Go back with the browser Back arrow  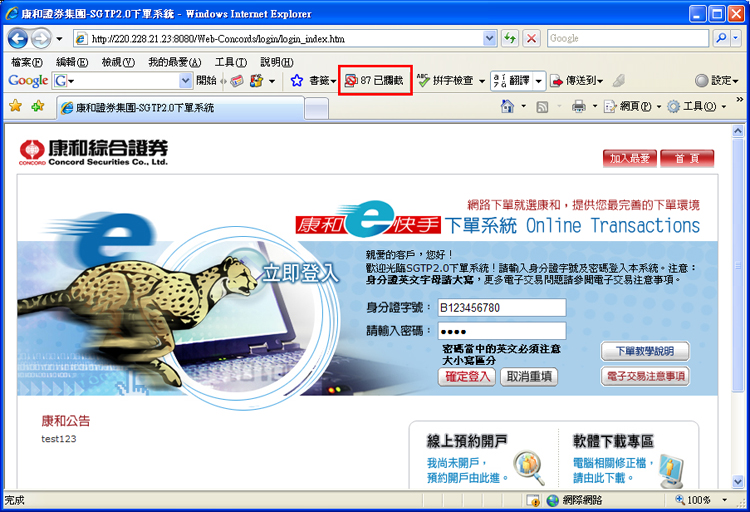tap(18, 38)
